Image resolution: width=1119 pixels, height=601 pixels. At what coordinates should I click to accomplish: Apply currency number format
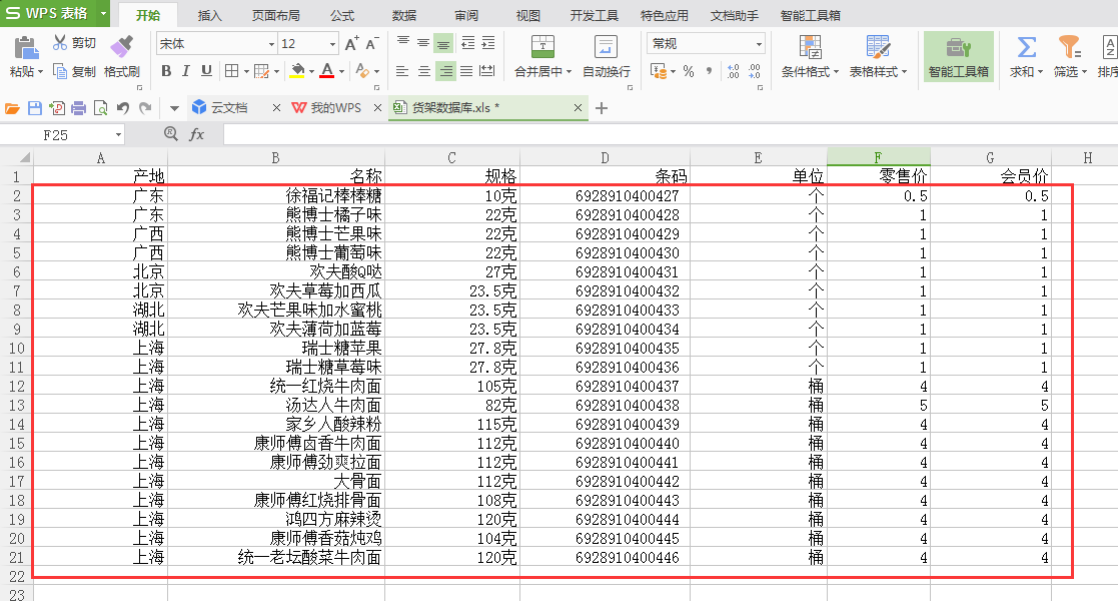pyautogui.click(x=658, y=71)
